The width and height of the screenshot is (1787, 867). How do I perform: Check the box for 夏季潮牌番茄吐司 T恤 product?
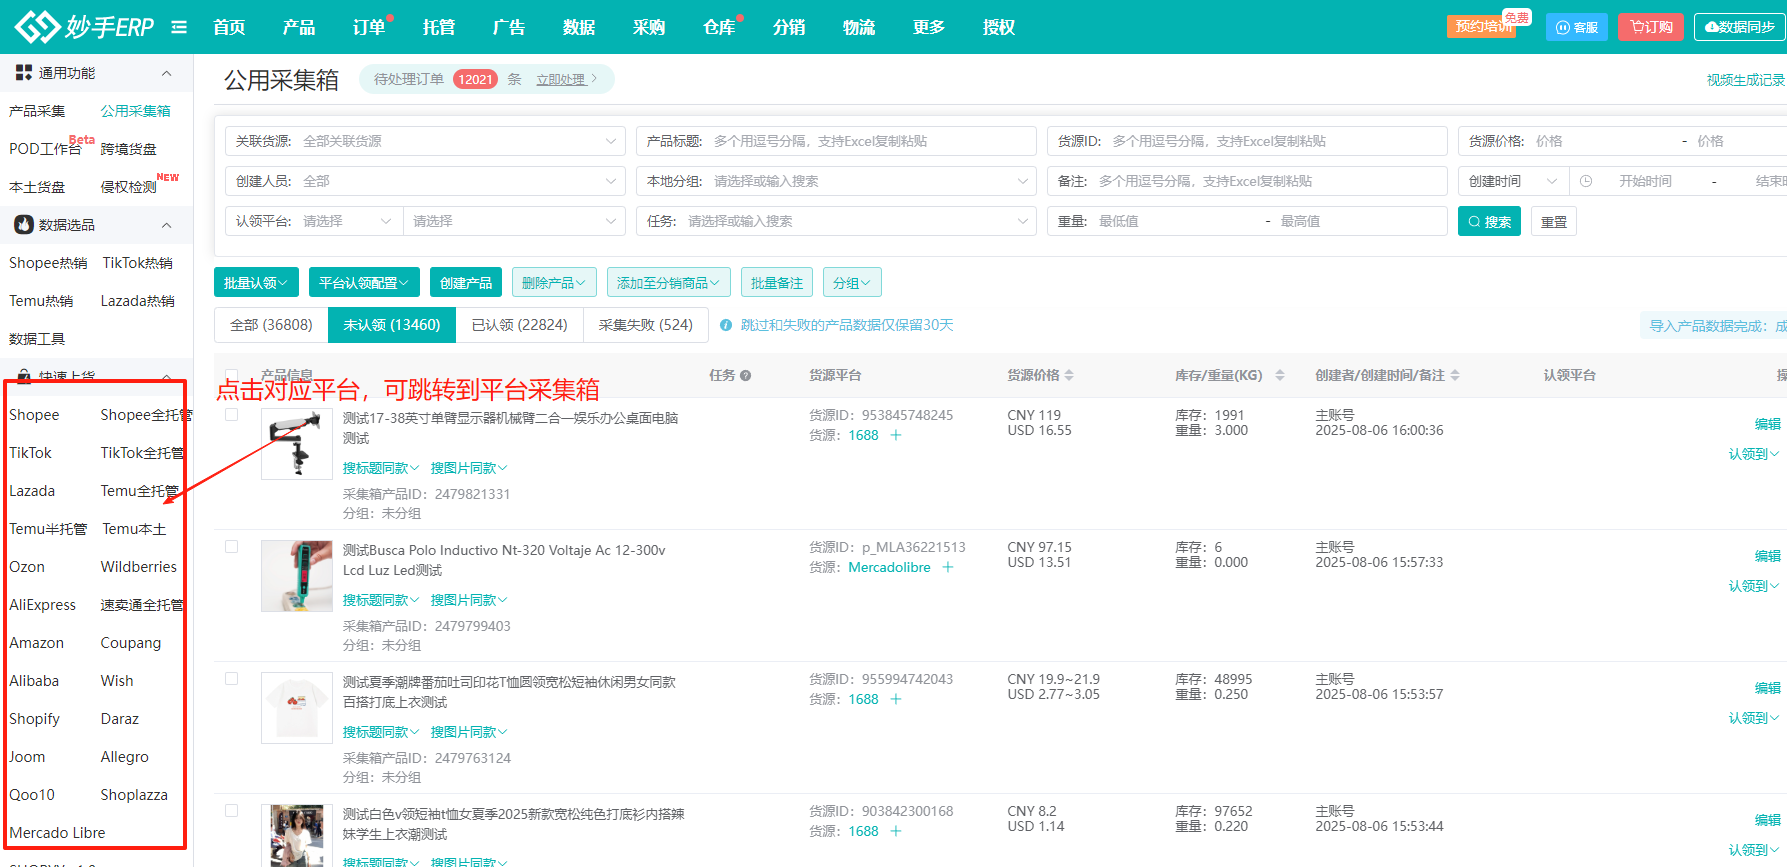[x=232, y=679]
